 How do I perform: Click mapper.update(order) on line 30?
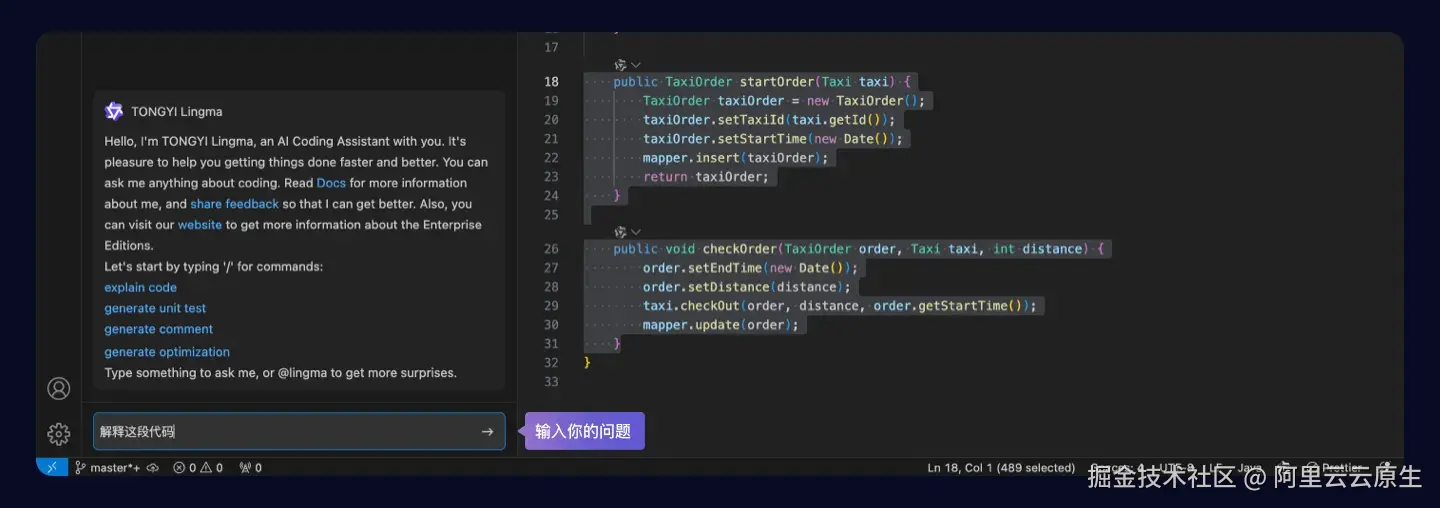coord(721,325)
